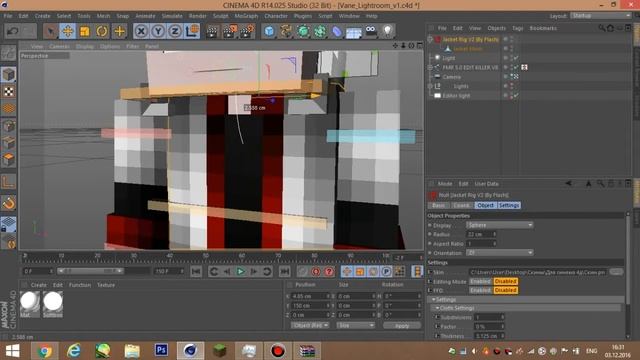Collapse the Cloth Settings group

[437, 308]
